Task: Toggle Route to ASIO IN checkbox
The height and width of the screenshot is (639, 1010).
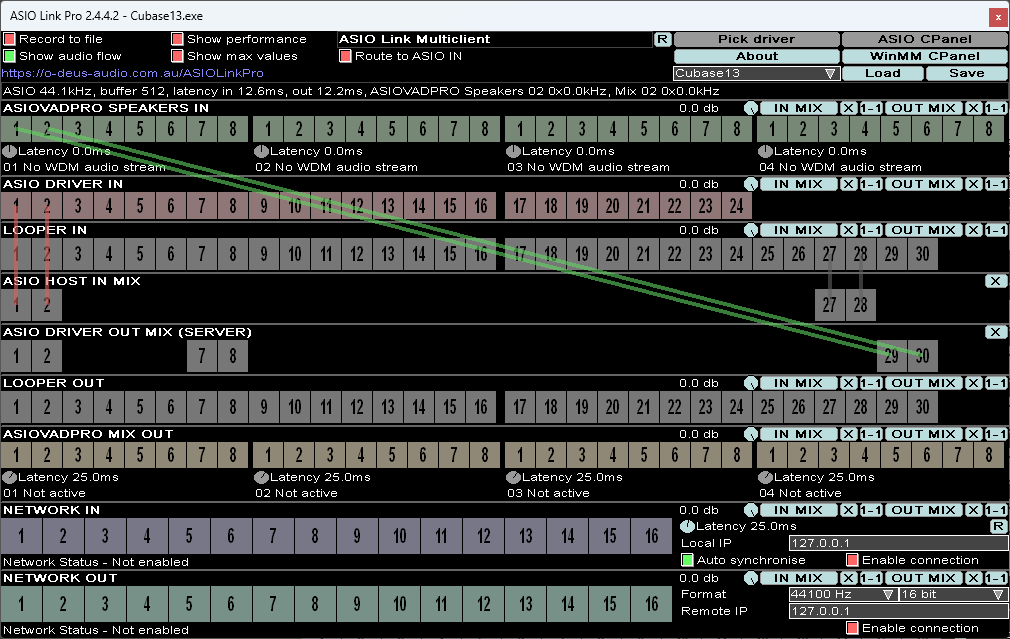Action: click(x=345, y=56)
